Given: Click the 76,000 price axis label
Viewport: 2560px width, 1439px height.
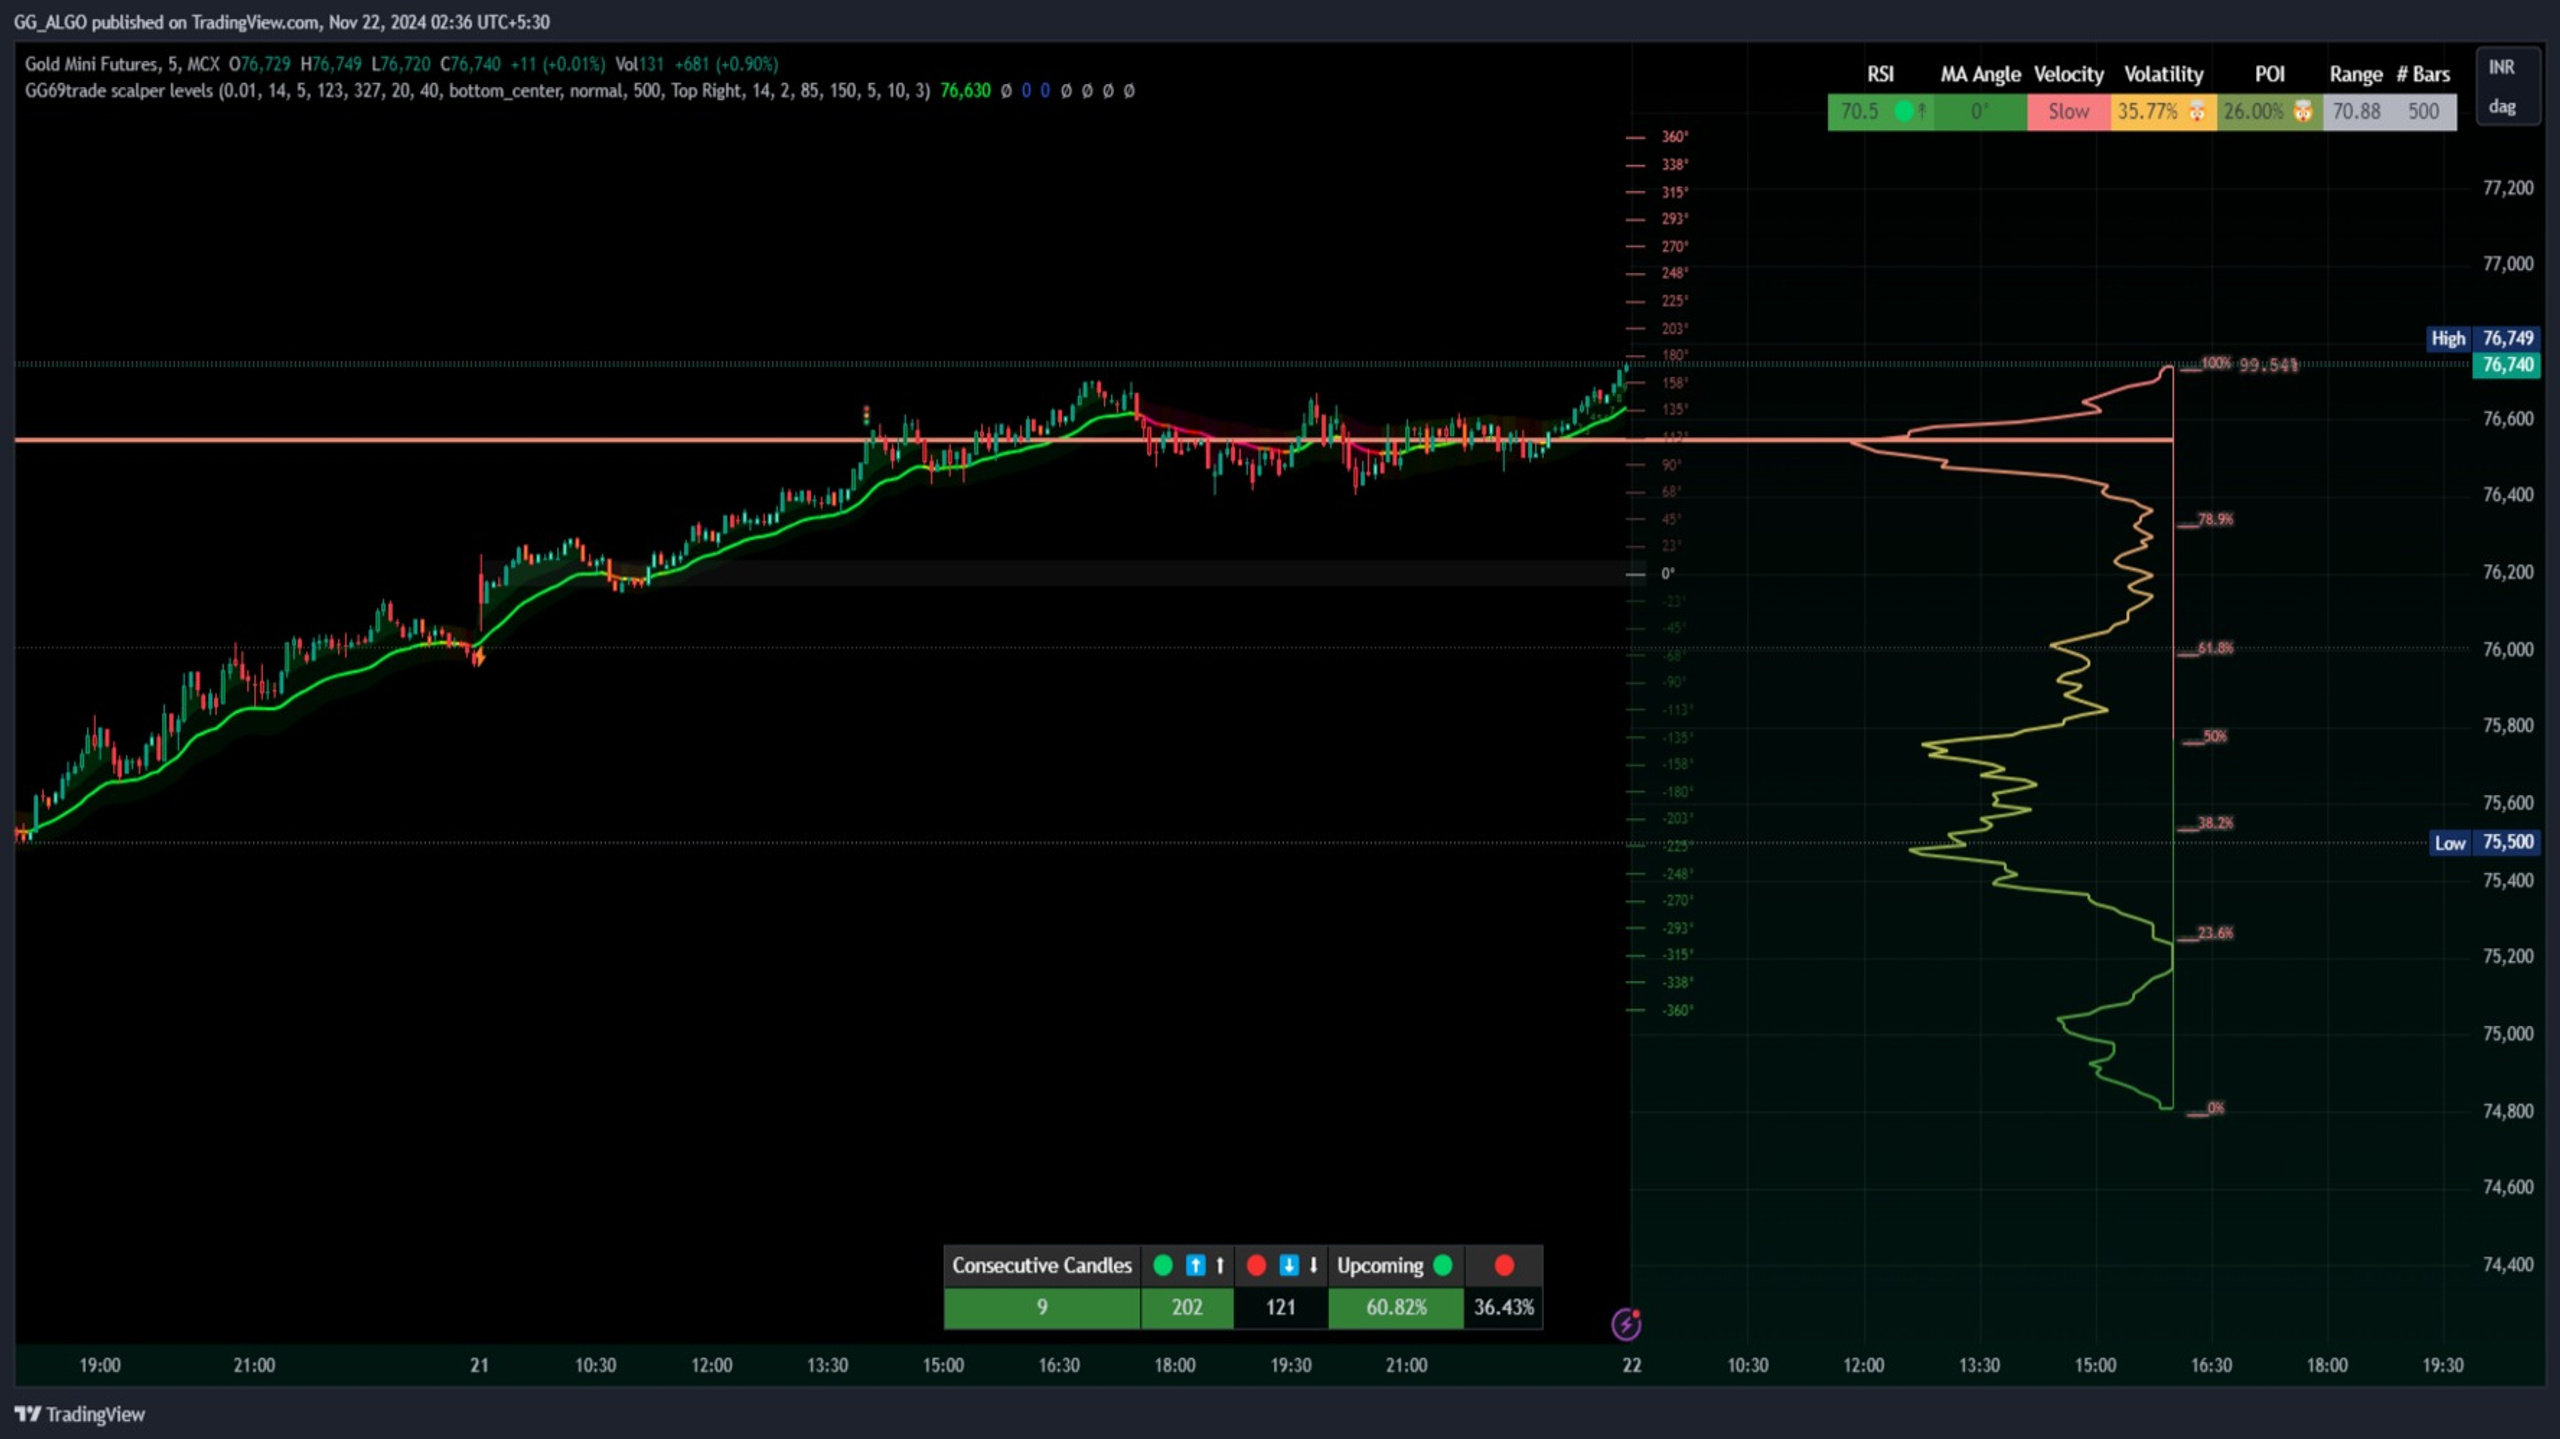Looking at the screenshot, I should [2508, 649].
